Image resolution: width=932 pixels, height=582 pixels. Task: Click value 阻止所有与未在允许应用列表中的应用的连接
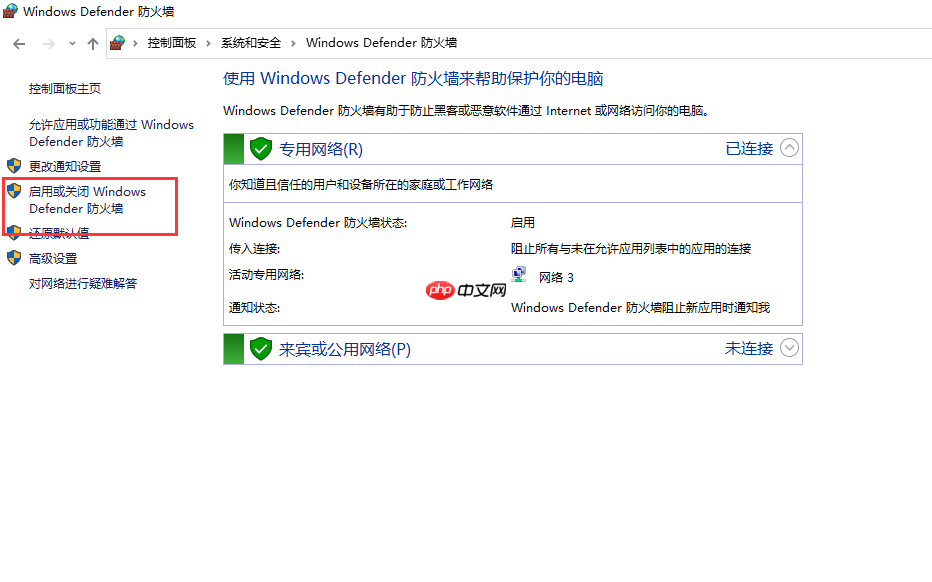pos(631,248)
